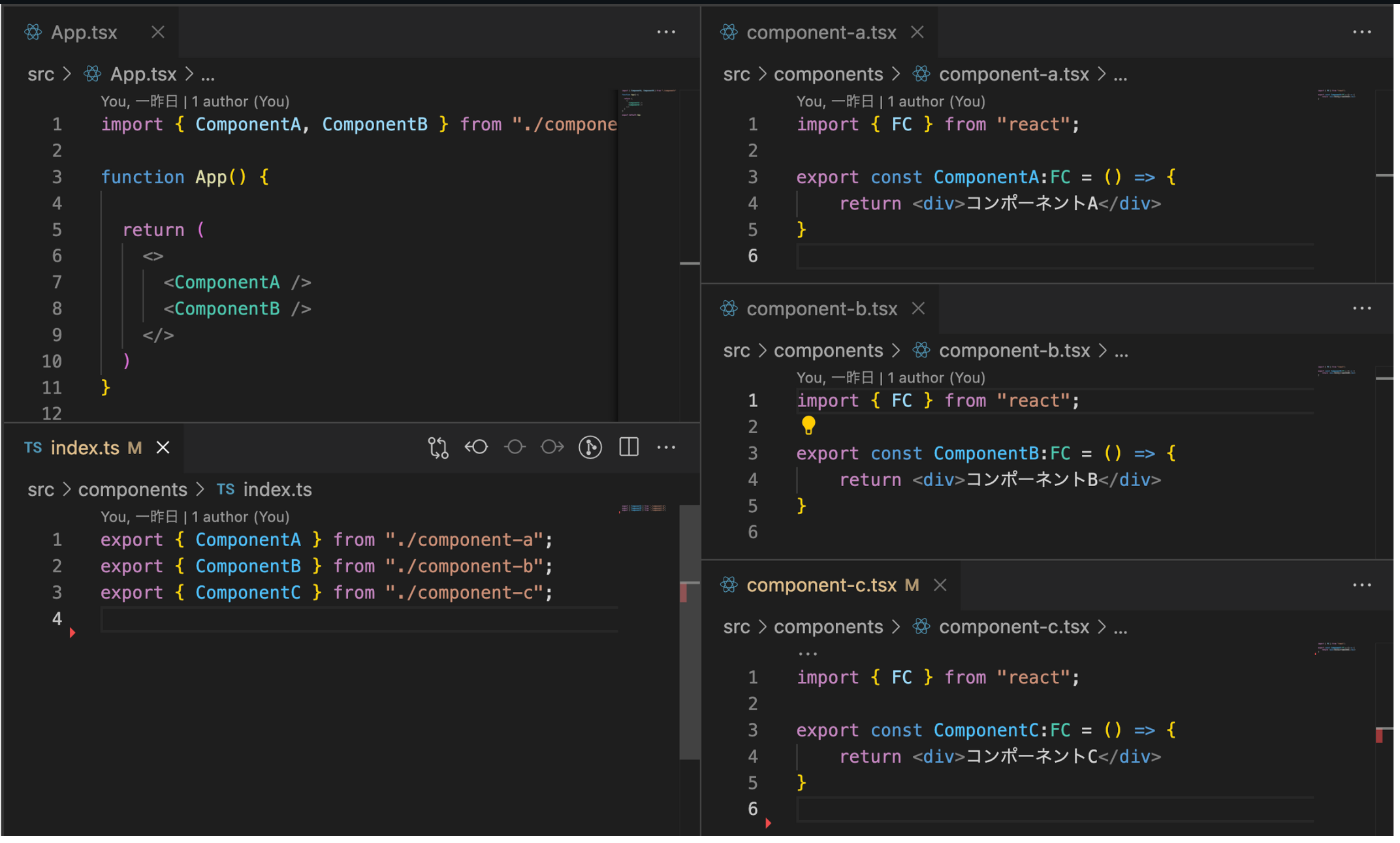Click blame annotation above App.tsx line 1

point(195,101)
